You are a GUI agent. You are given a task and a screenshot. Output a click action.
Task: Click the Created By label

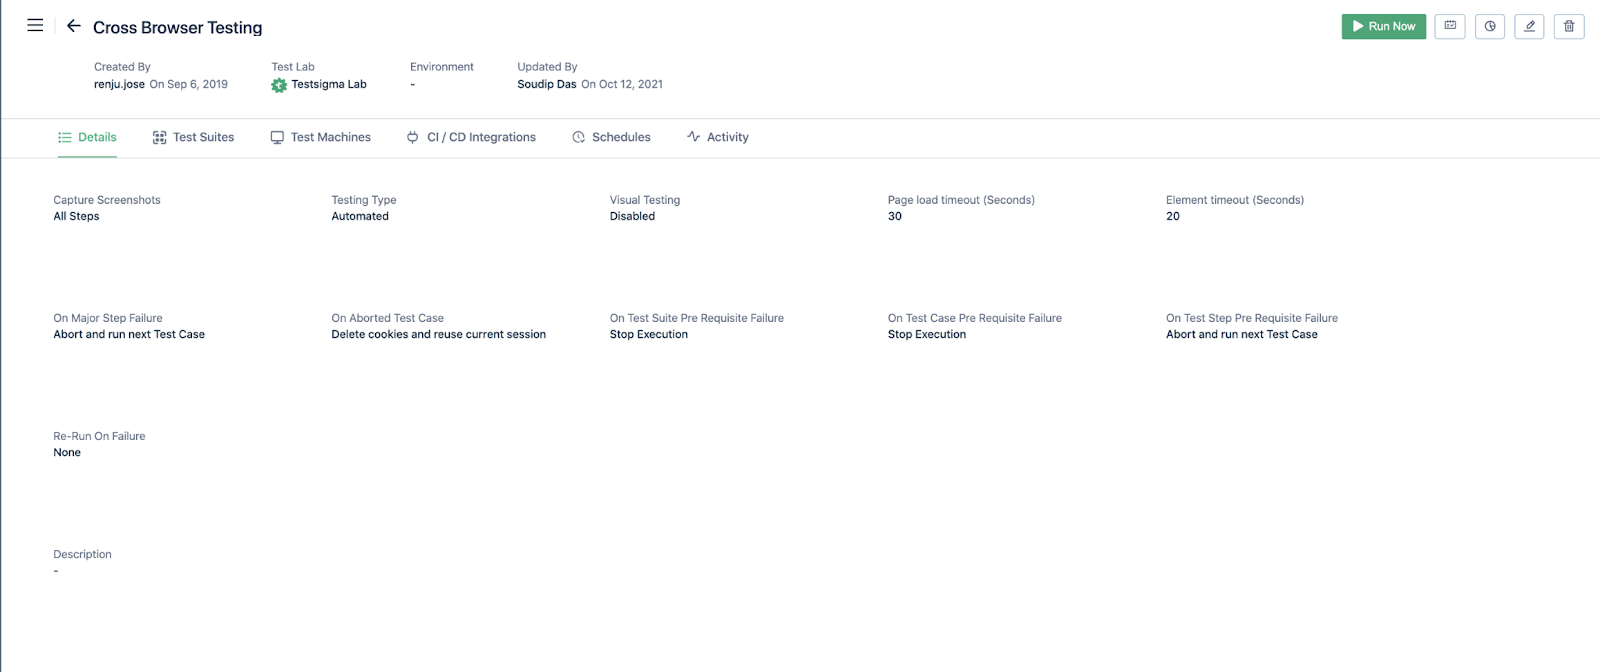click(122, 67)
